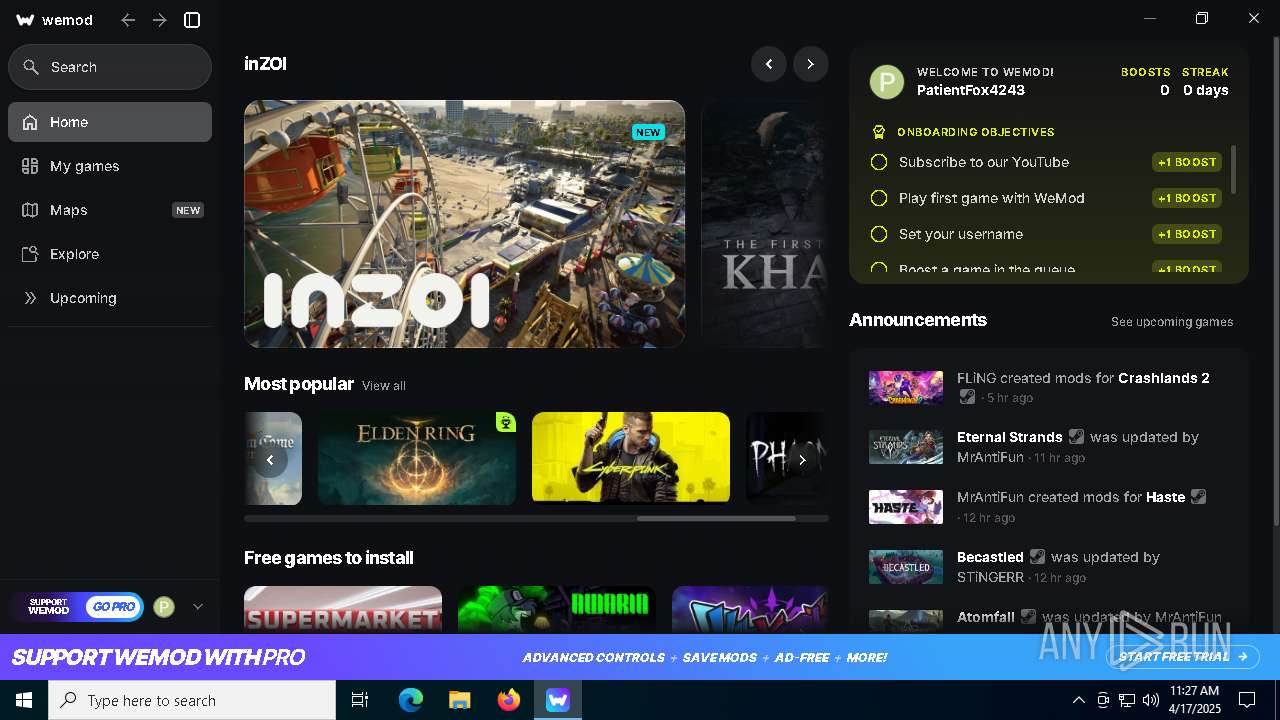Click the volume tray icon
Viewport: 1280px width, 720px height.
pos(1150,700)
